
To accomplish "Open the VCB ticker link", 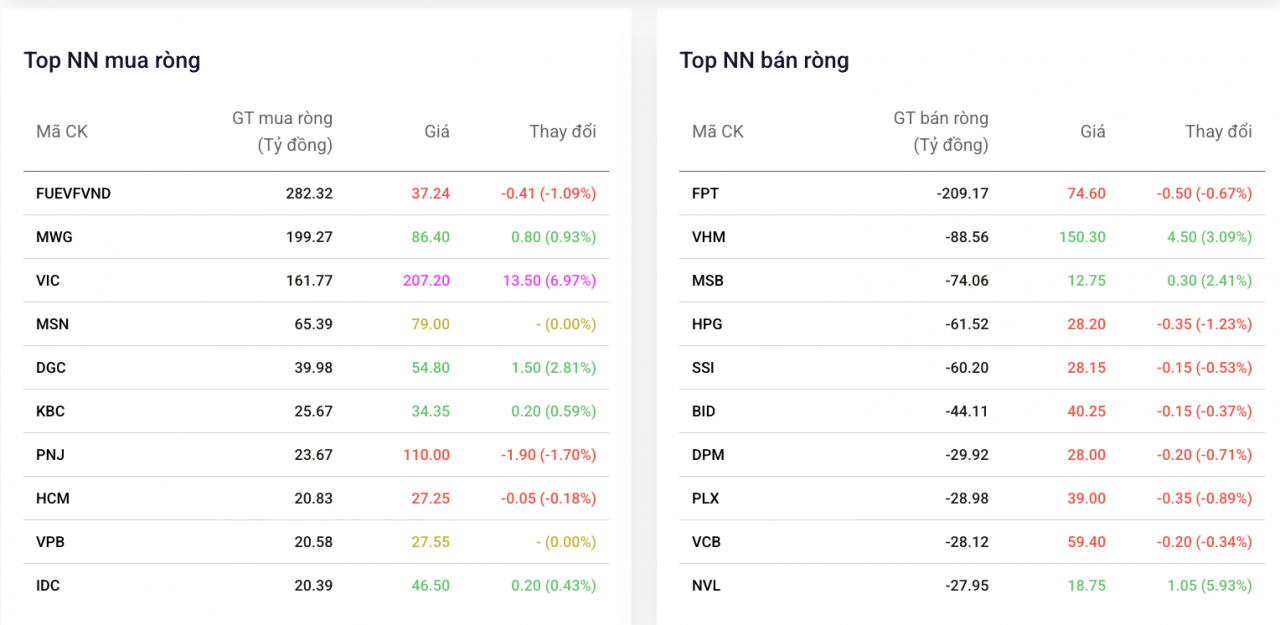I will 706,542.
